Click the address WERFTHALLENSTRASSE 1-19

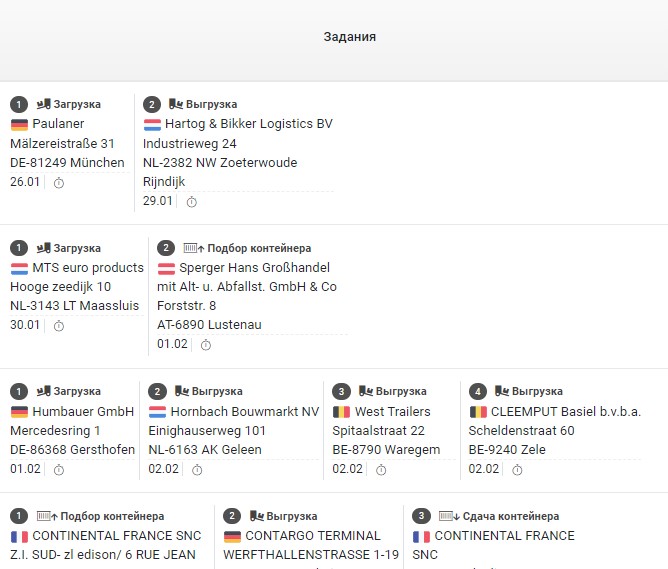pyautogui.click(x=311, y=555)
